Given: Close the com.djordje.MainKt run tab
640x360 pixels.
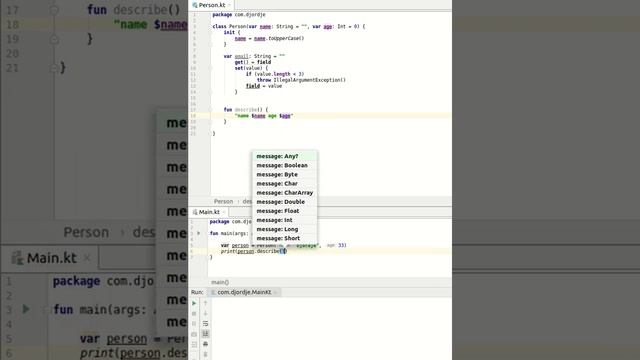Looking at the screenshot, I should pyautogui.click(x=276, y=292).
